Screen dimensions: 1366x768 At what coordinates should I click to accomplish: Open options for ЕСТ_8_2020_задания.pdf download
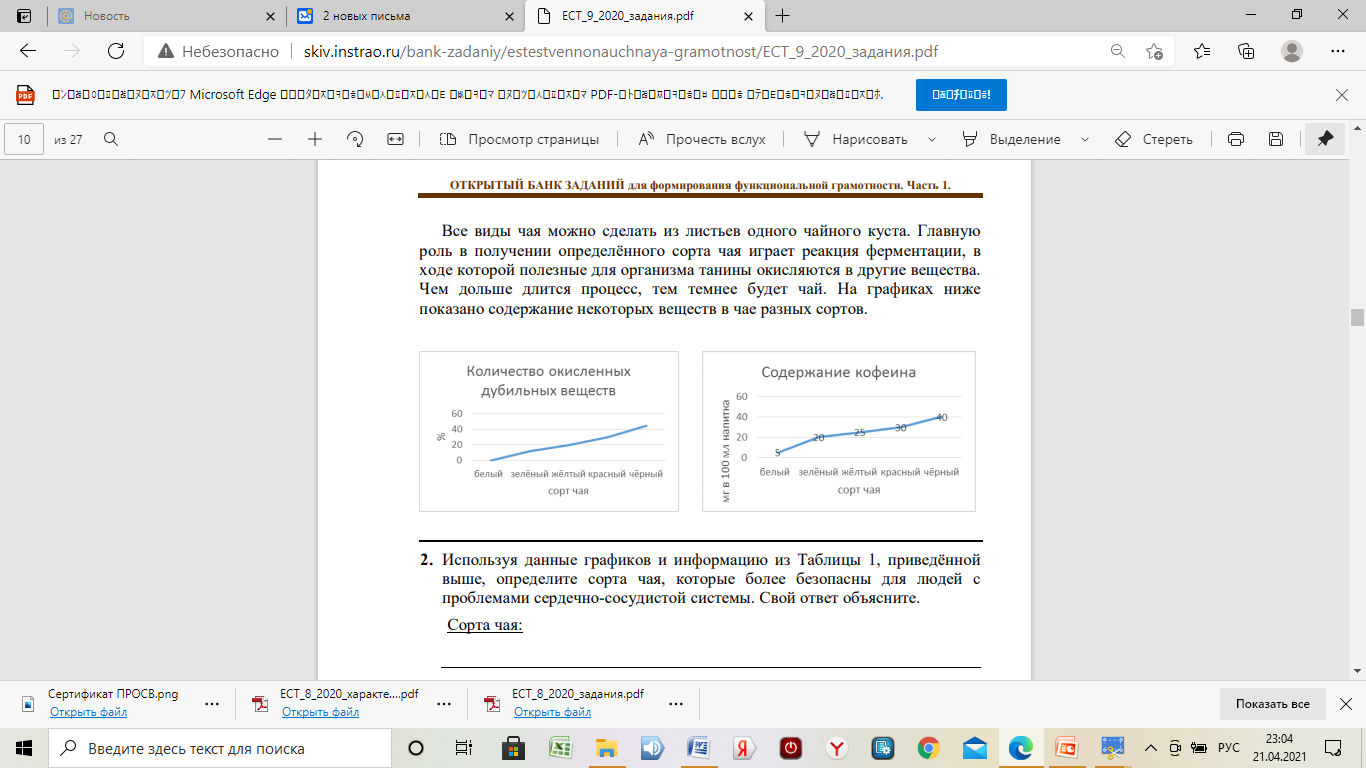(676, 703)
